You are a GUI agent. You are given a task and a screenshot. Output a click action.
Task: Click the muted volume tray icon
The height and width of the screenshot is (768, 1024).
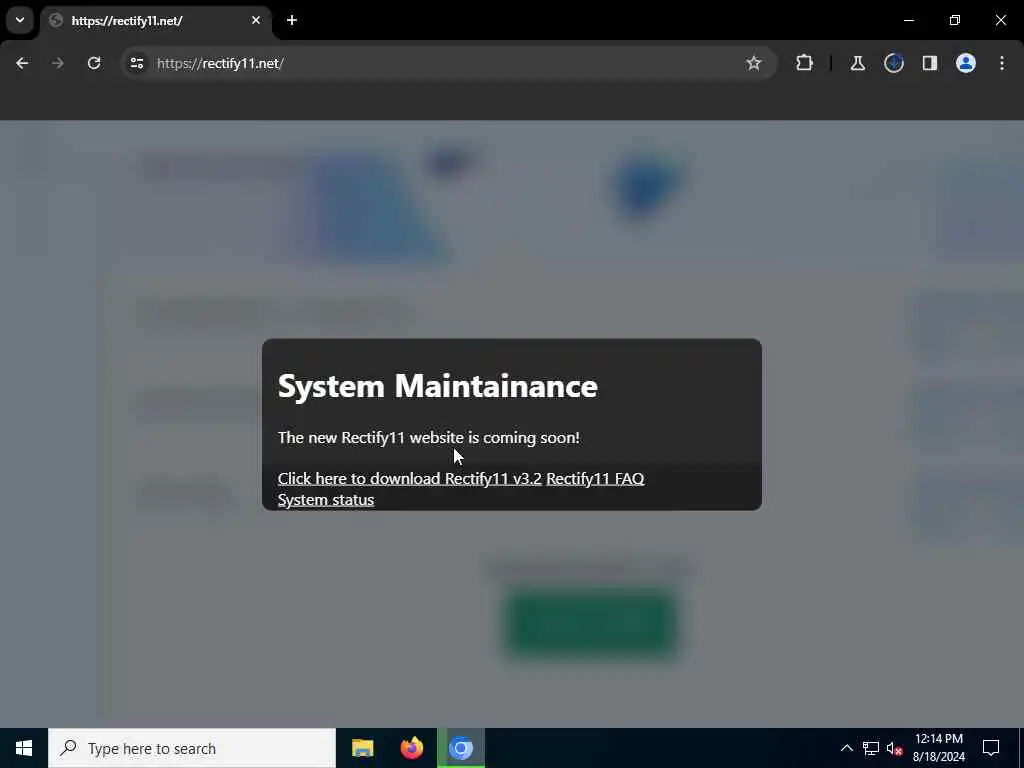[x=894, y=748]
